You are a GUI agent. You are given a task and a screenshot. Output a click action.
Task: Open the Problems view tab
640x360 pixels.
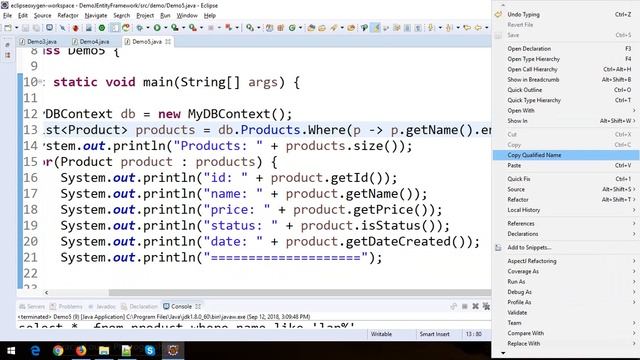pyautogui.click(x=66, y=307)
